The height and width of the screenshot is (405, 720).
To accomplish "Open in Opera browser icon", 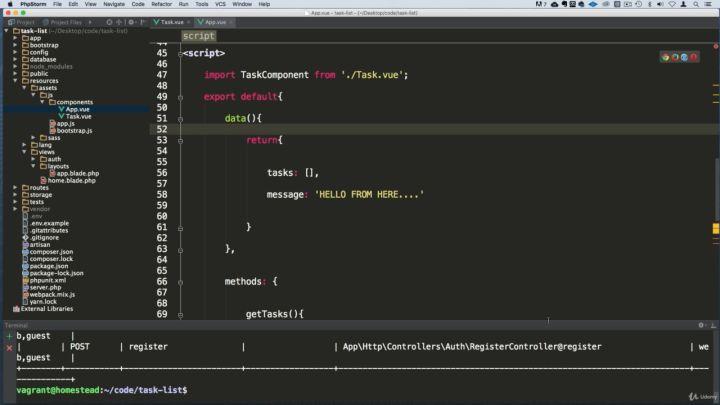I will tap(694, 57).
